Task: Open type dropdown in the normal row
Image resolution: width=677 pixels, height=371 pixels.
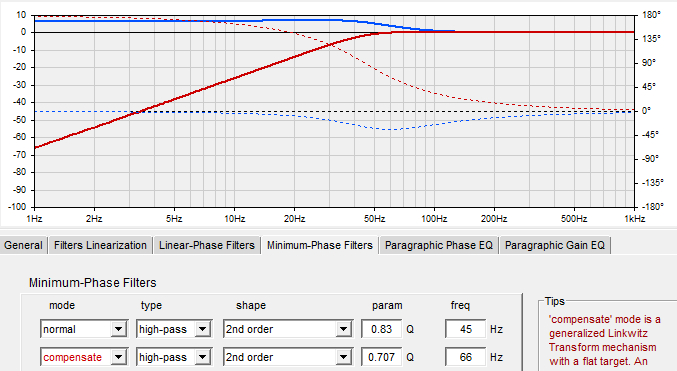Action: (202, 329)
